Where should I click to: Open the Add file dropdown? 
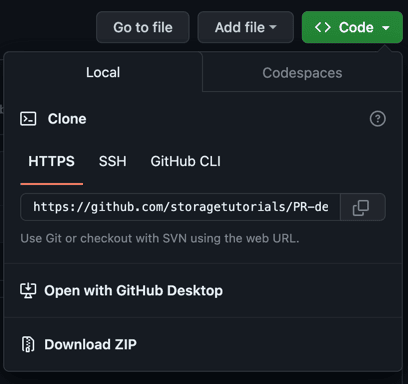coord(246,27)
